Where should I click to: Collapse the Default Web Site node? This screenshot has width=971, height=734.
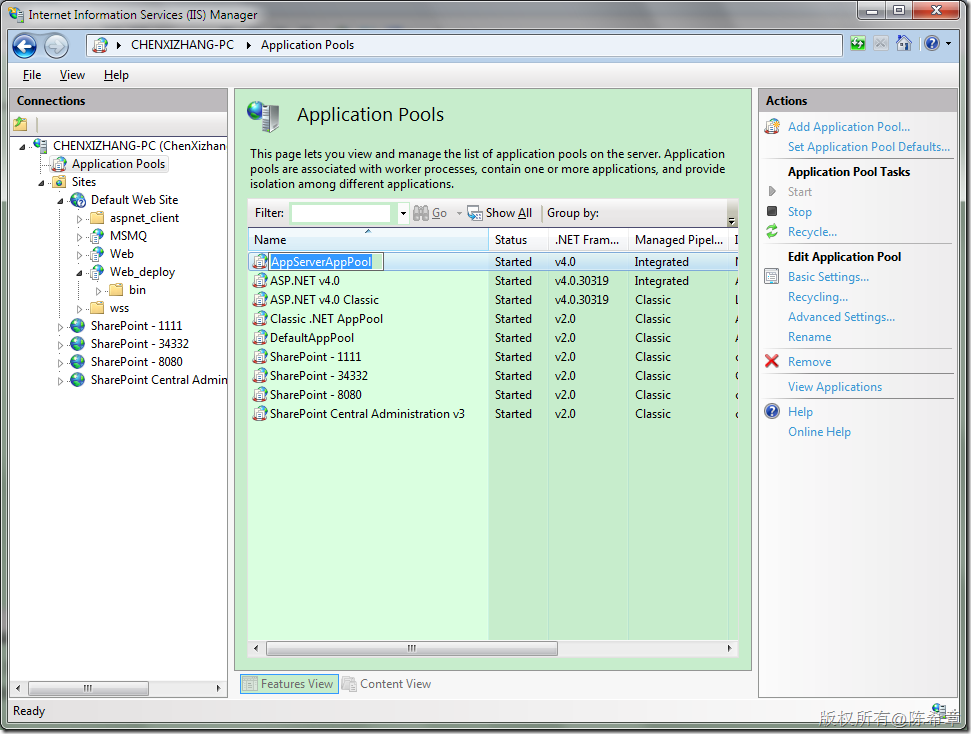61,200
